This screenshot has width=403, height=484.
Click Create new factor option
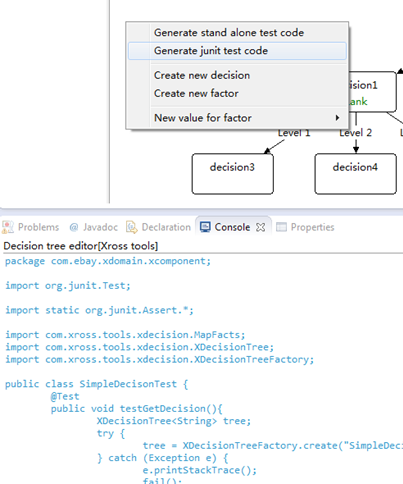(x=237, y=93)
